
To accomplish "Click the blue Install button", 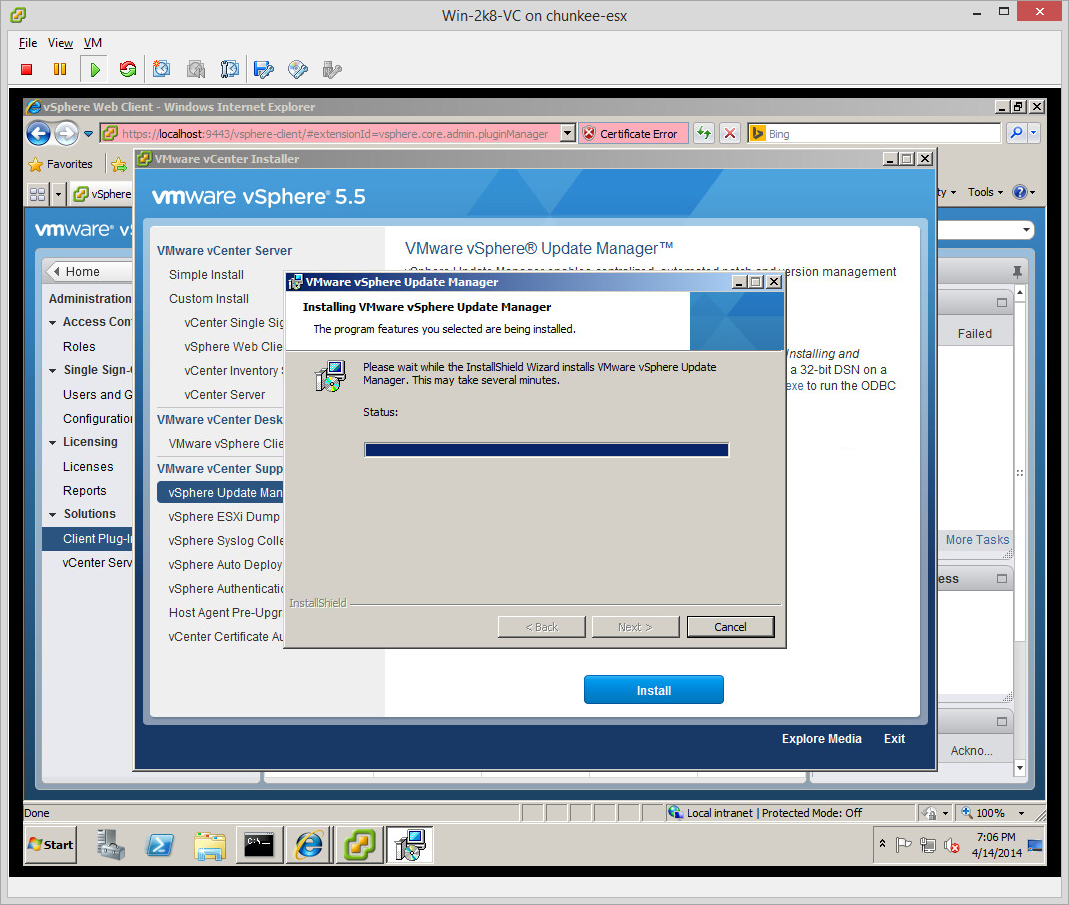I will click(653, 690).
